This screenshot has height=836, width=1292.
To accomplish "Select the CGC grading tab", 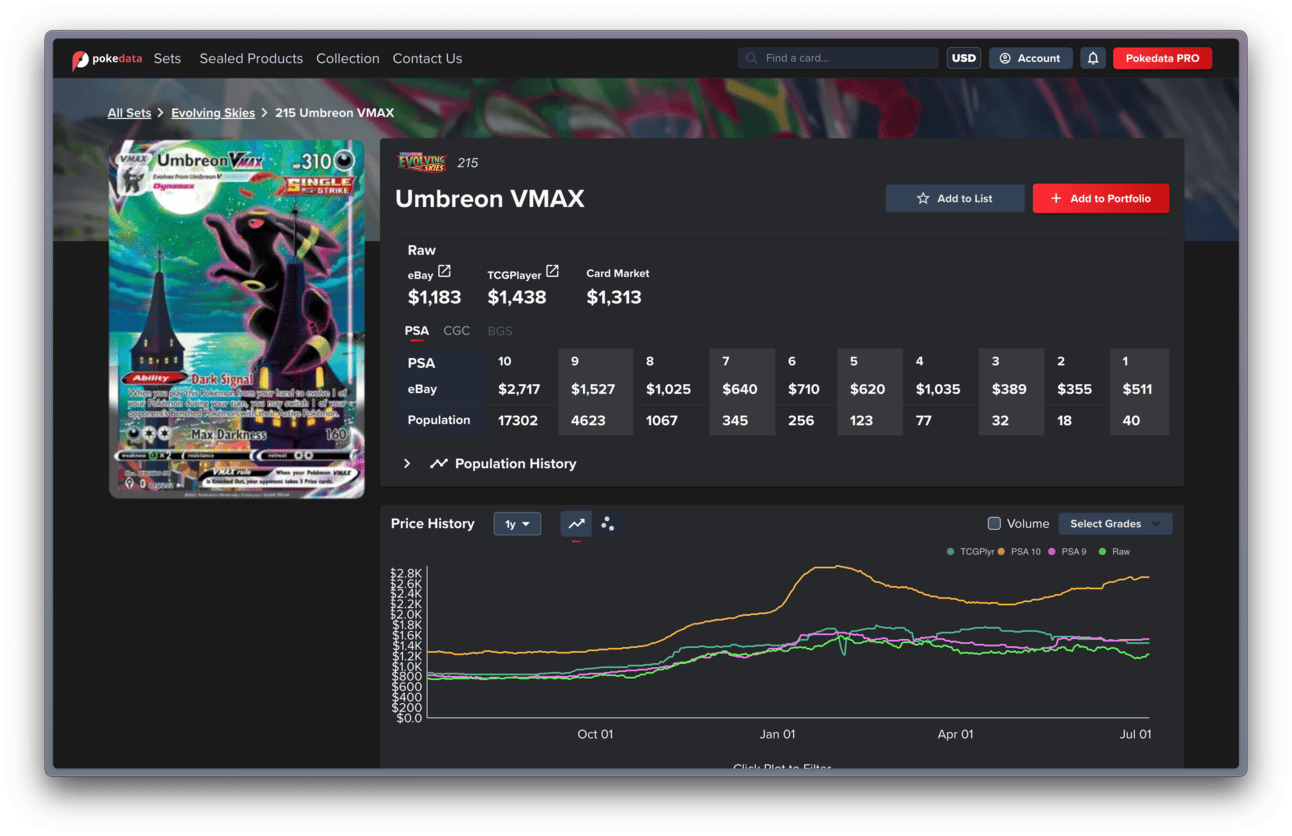I will pyautogui.click(x=457, y=331).
